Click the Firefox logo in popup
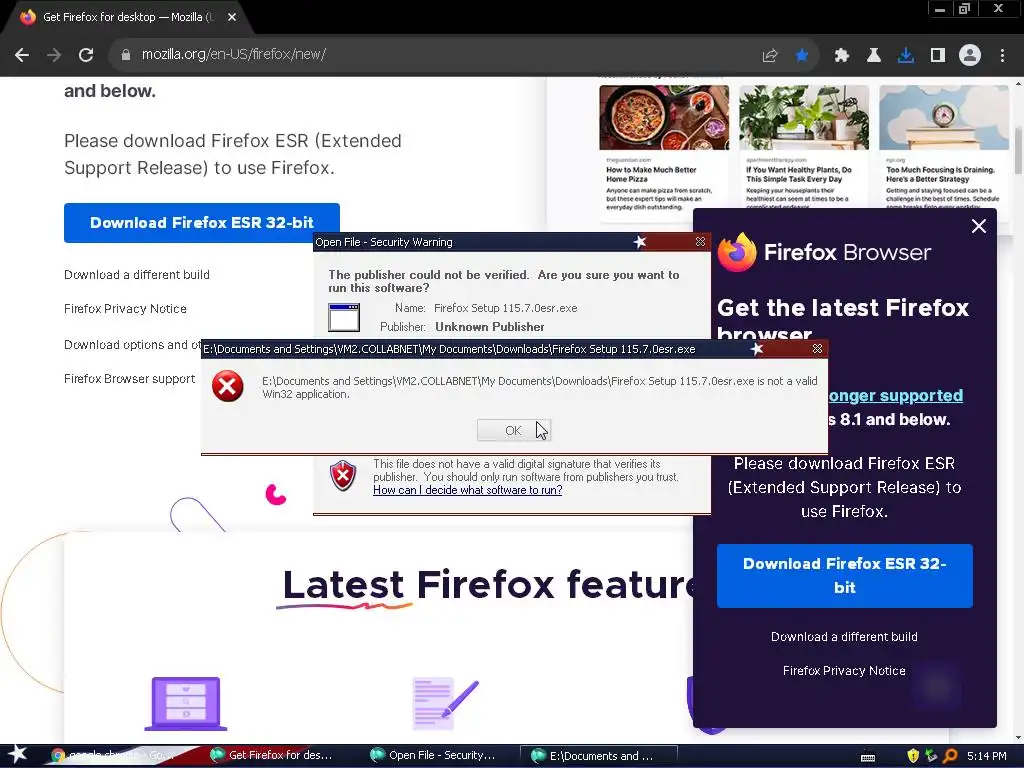 (x=737, y=252)
